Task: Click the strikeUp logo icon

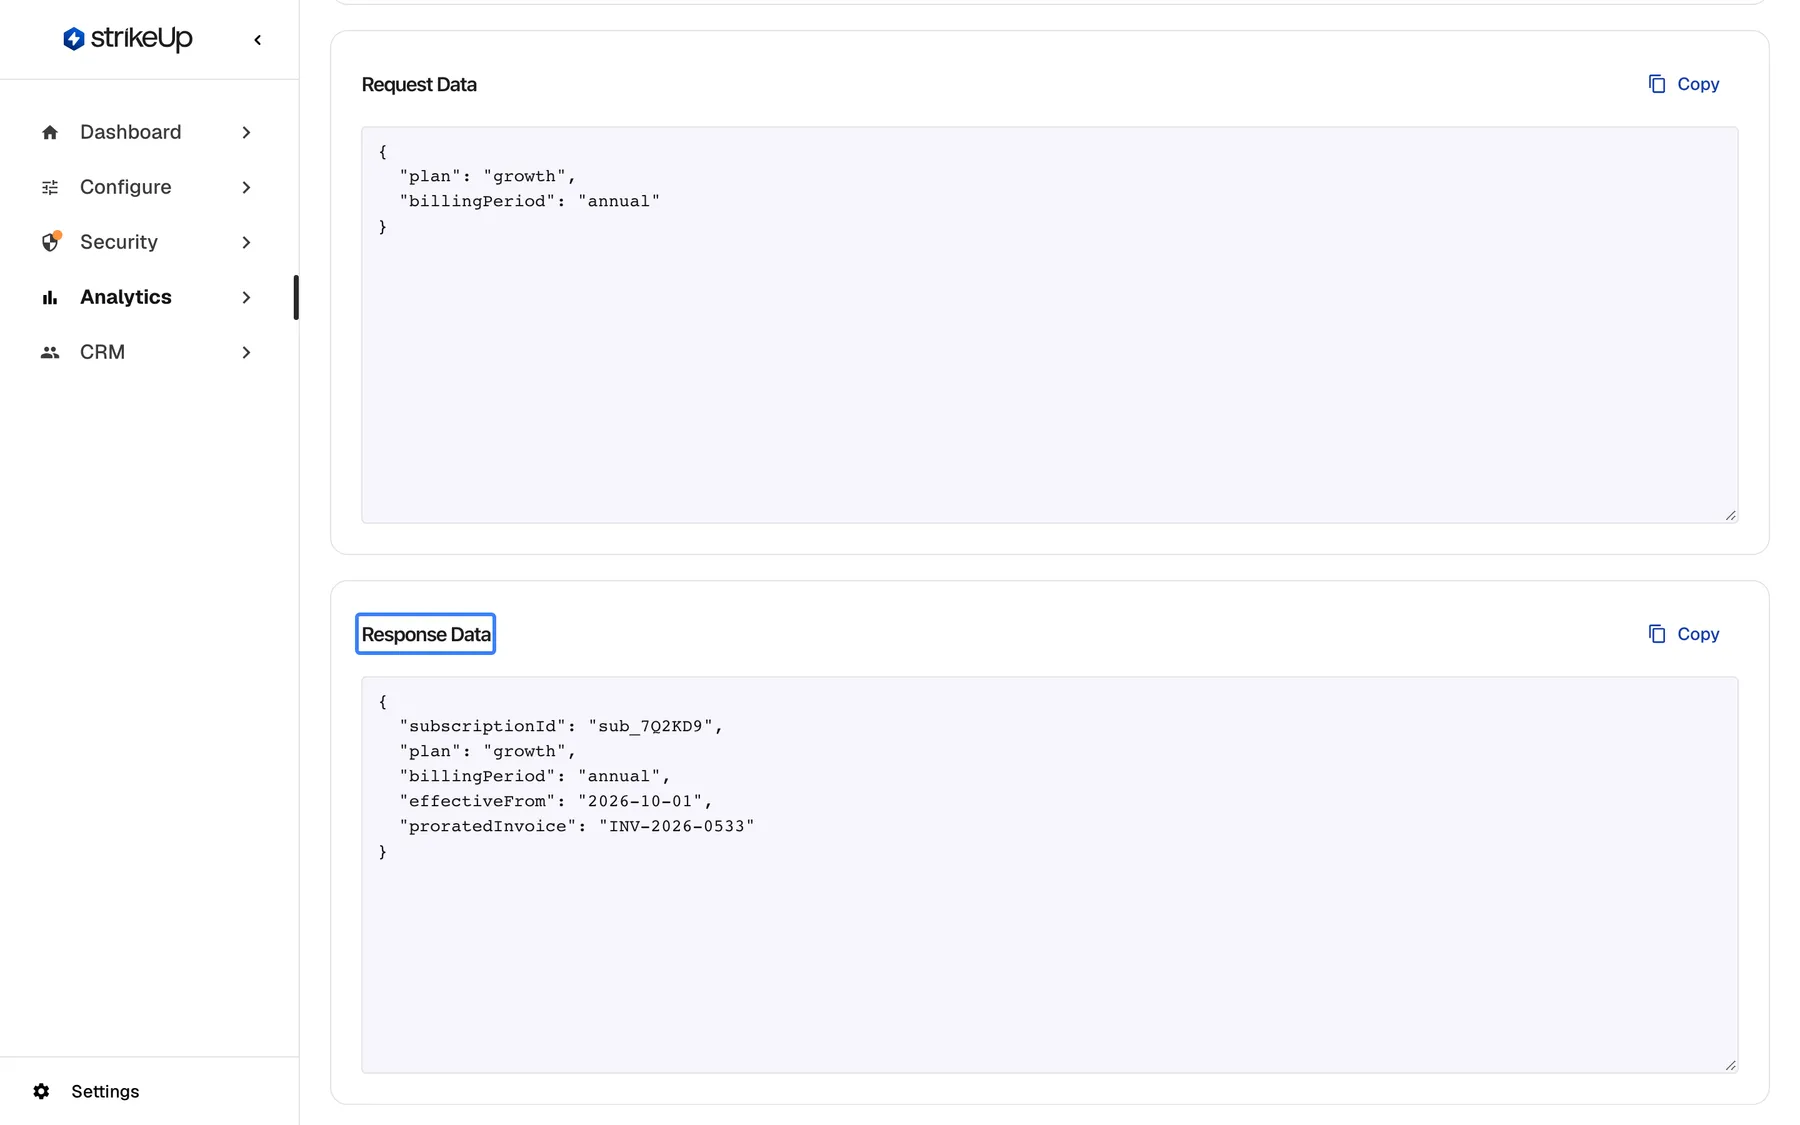Action: 73,39
